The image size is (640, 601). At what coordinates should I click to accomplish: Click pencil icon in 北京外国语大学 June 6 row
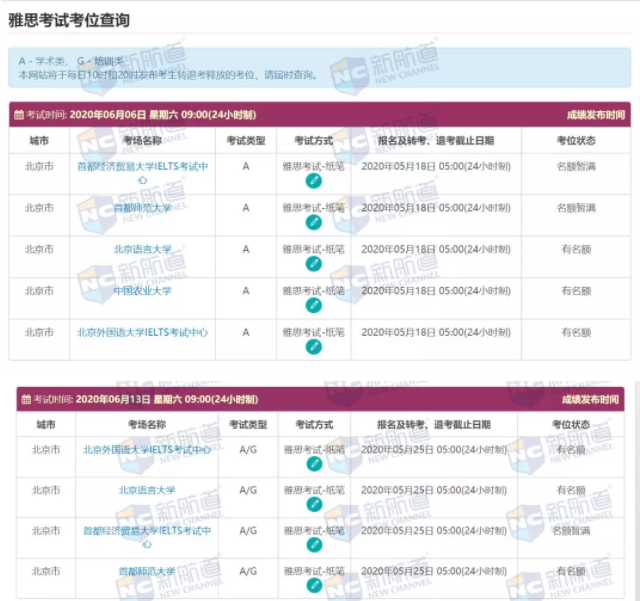[313, 347]
